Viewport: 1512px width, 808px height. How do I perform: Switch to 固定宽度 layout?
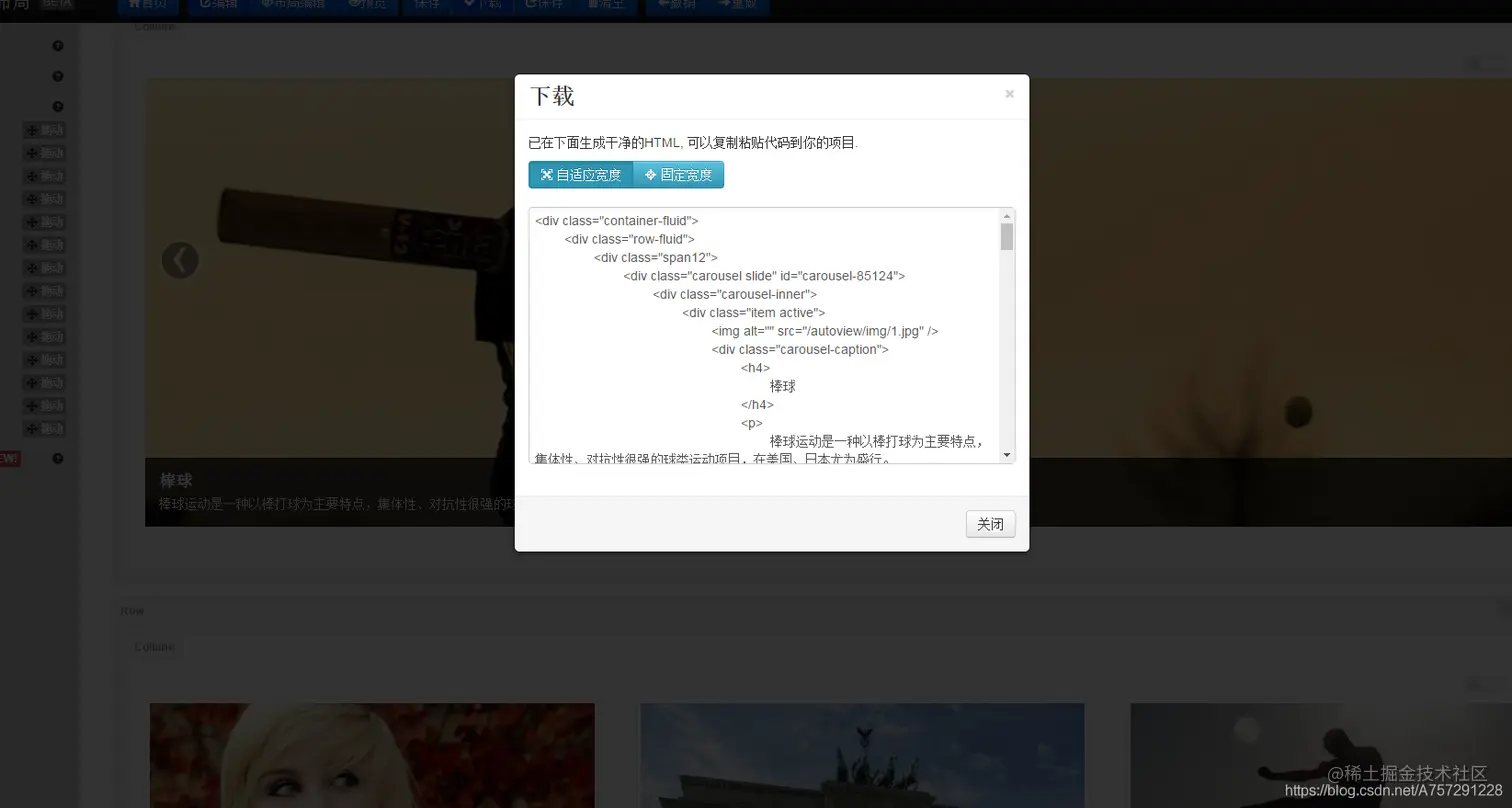coord(679,175)
